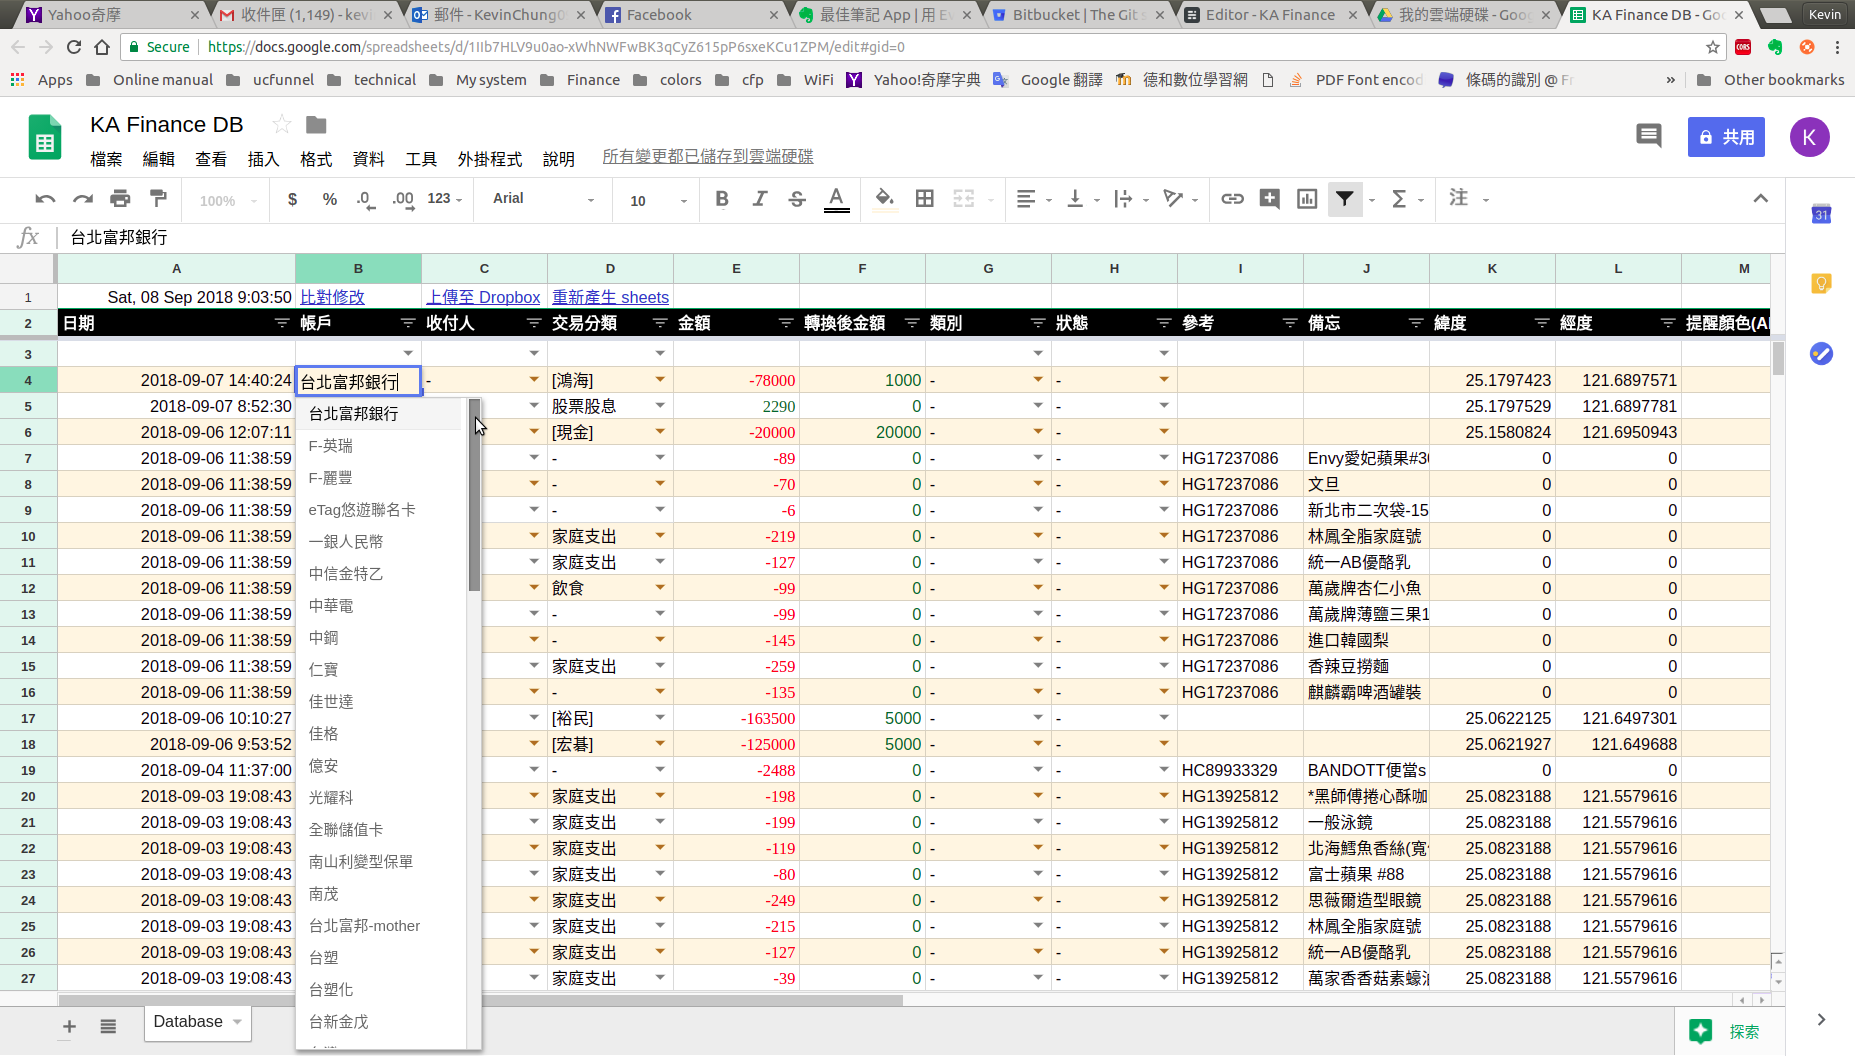This screenshot has height=1056, width=1855.
Task: Open input tools 注 menu
Action: point(1469,199)
